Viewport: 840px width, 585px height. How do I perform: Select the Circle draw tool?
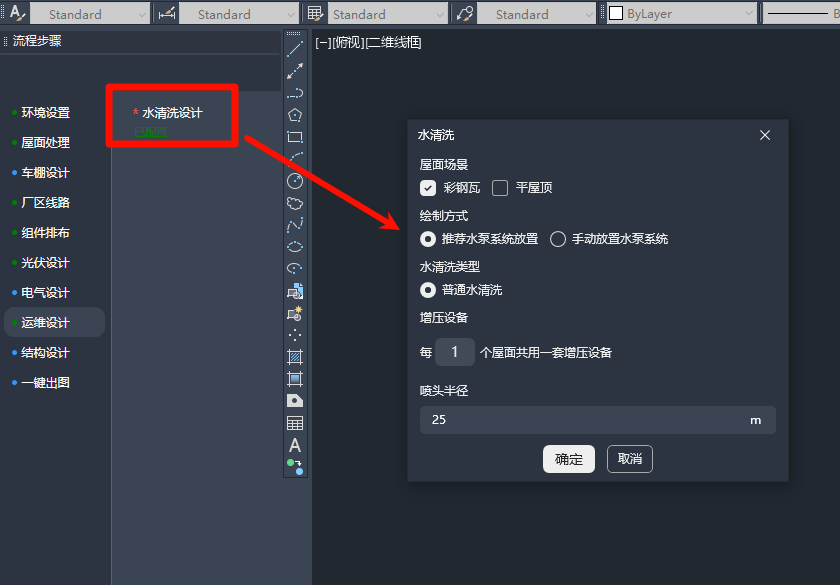(x=295, y=181)
